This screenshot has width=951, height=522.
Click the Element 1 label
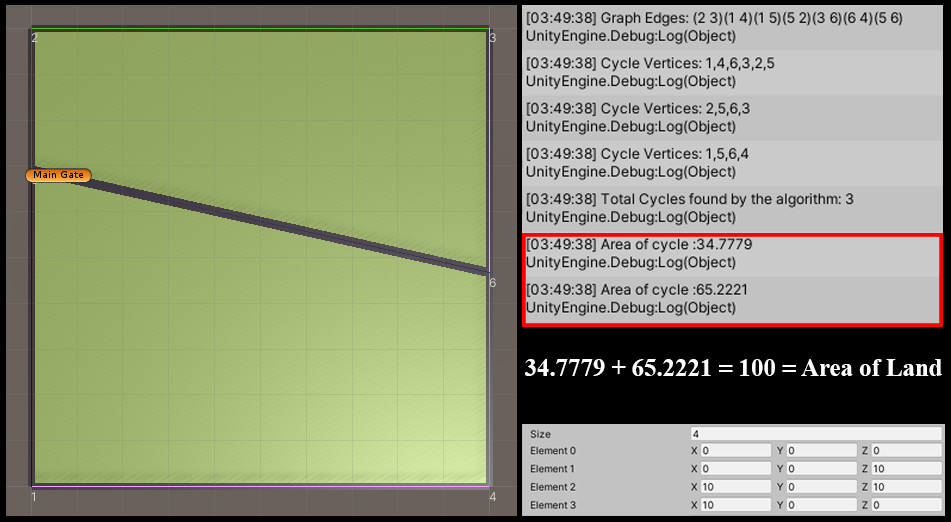point(553,469)
